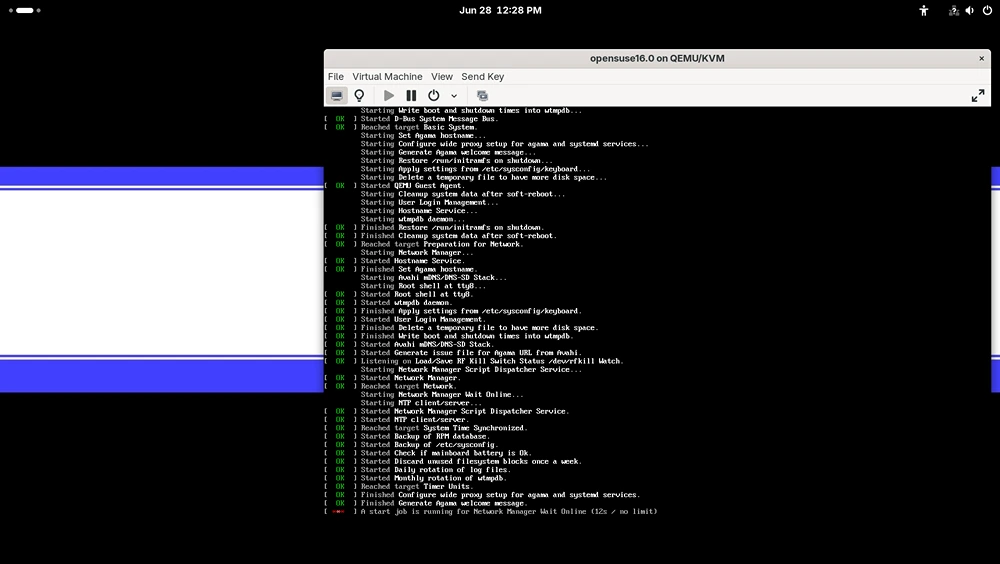Click 'Started Backup of RPM database' line

(408, 436)
